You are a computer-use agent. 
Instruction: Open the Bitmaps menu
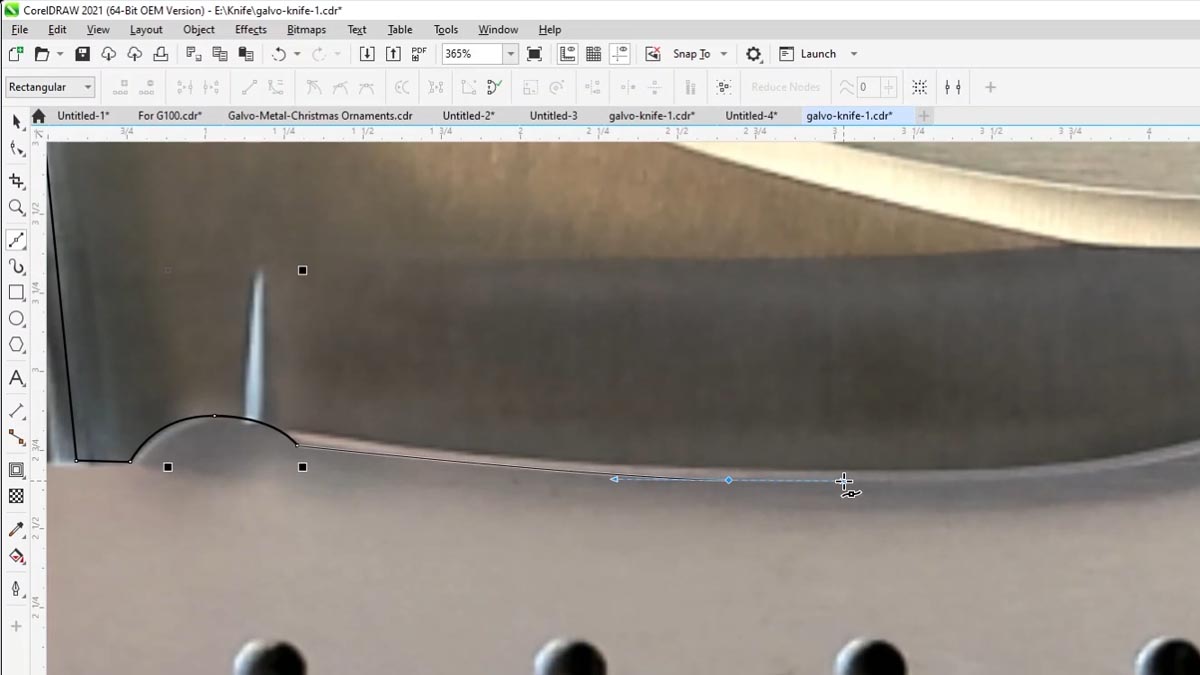[306, 29]
